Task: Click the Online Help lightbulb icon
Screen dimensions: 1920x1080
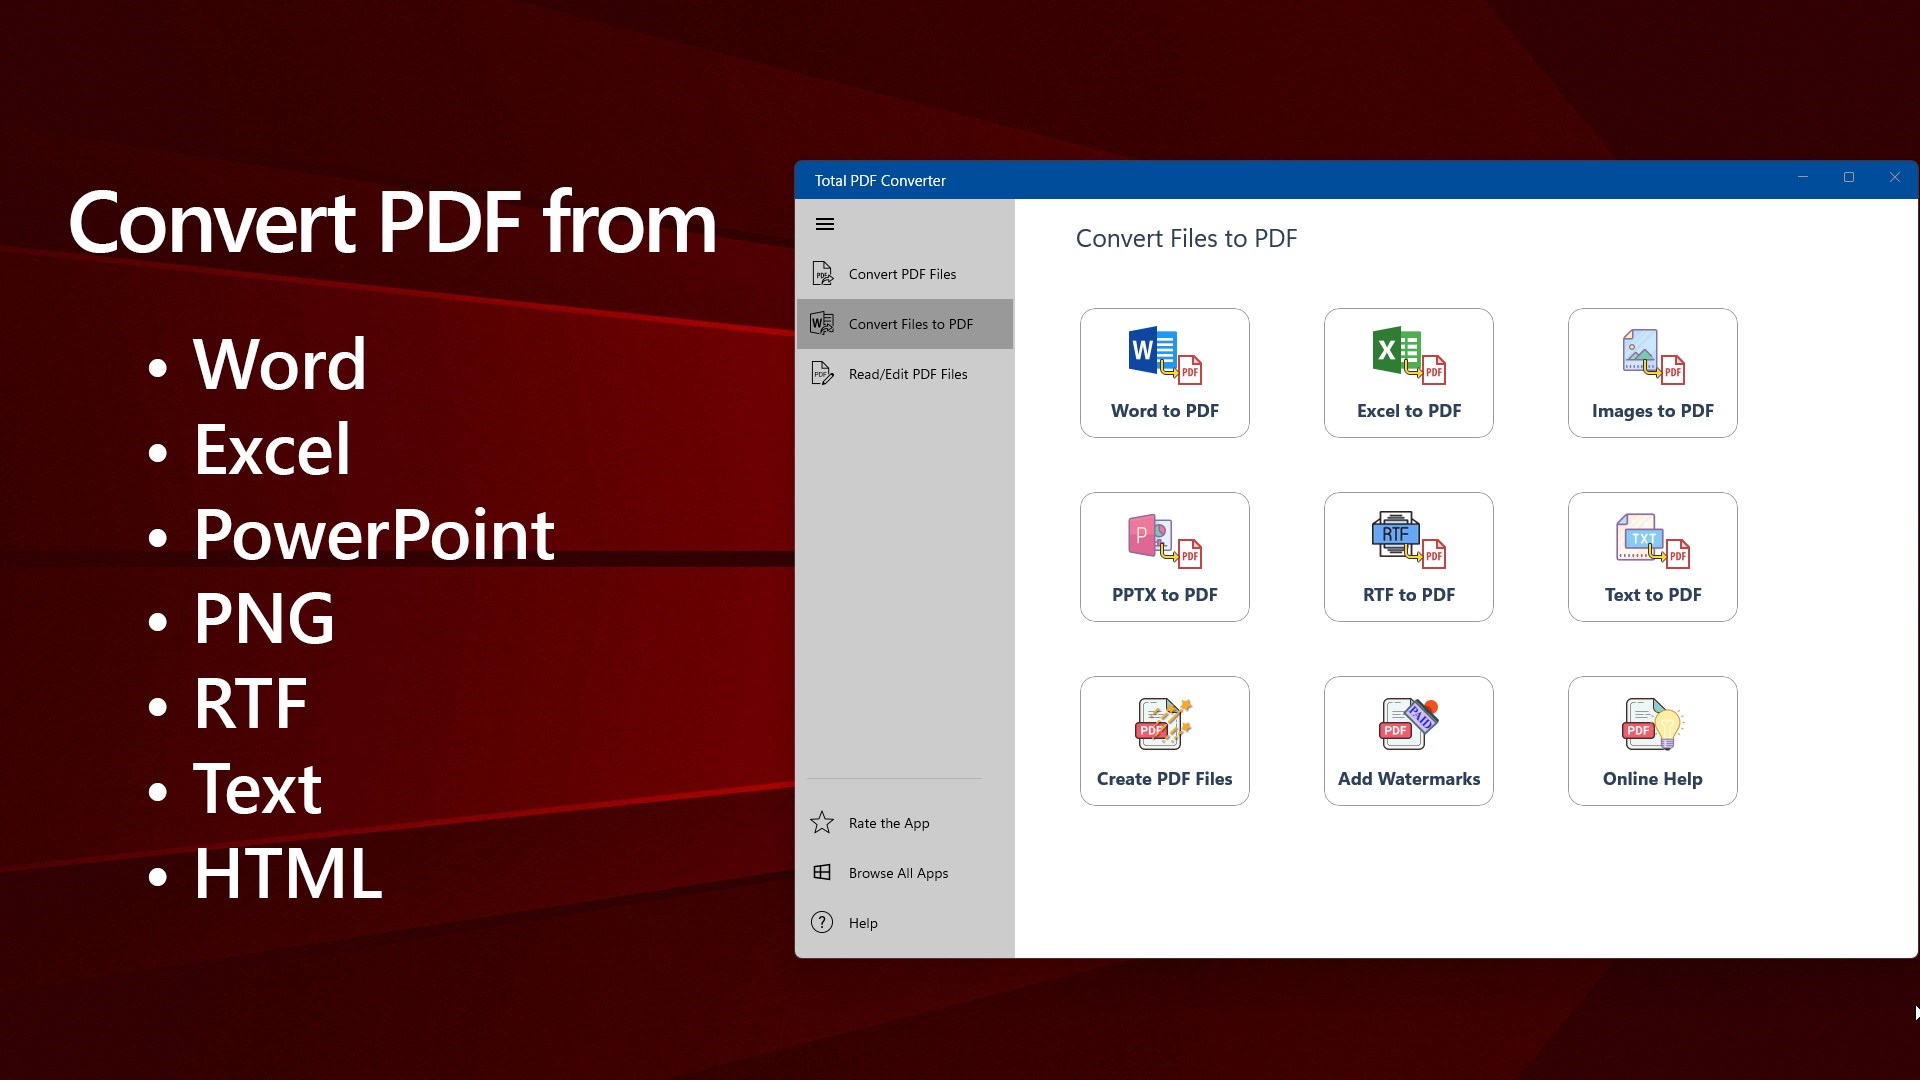Action: coord(1651,726)
